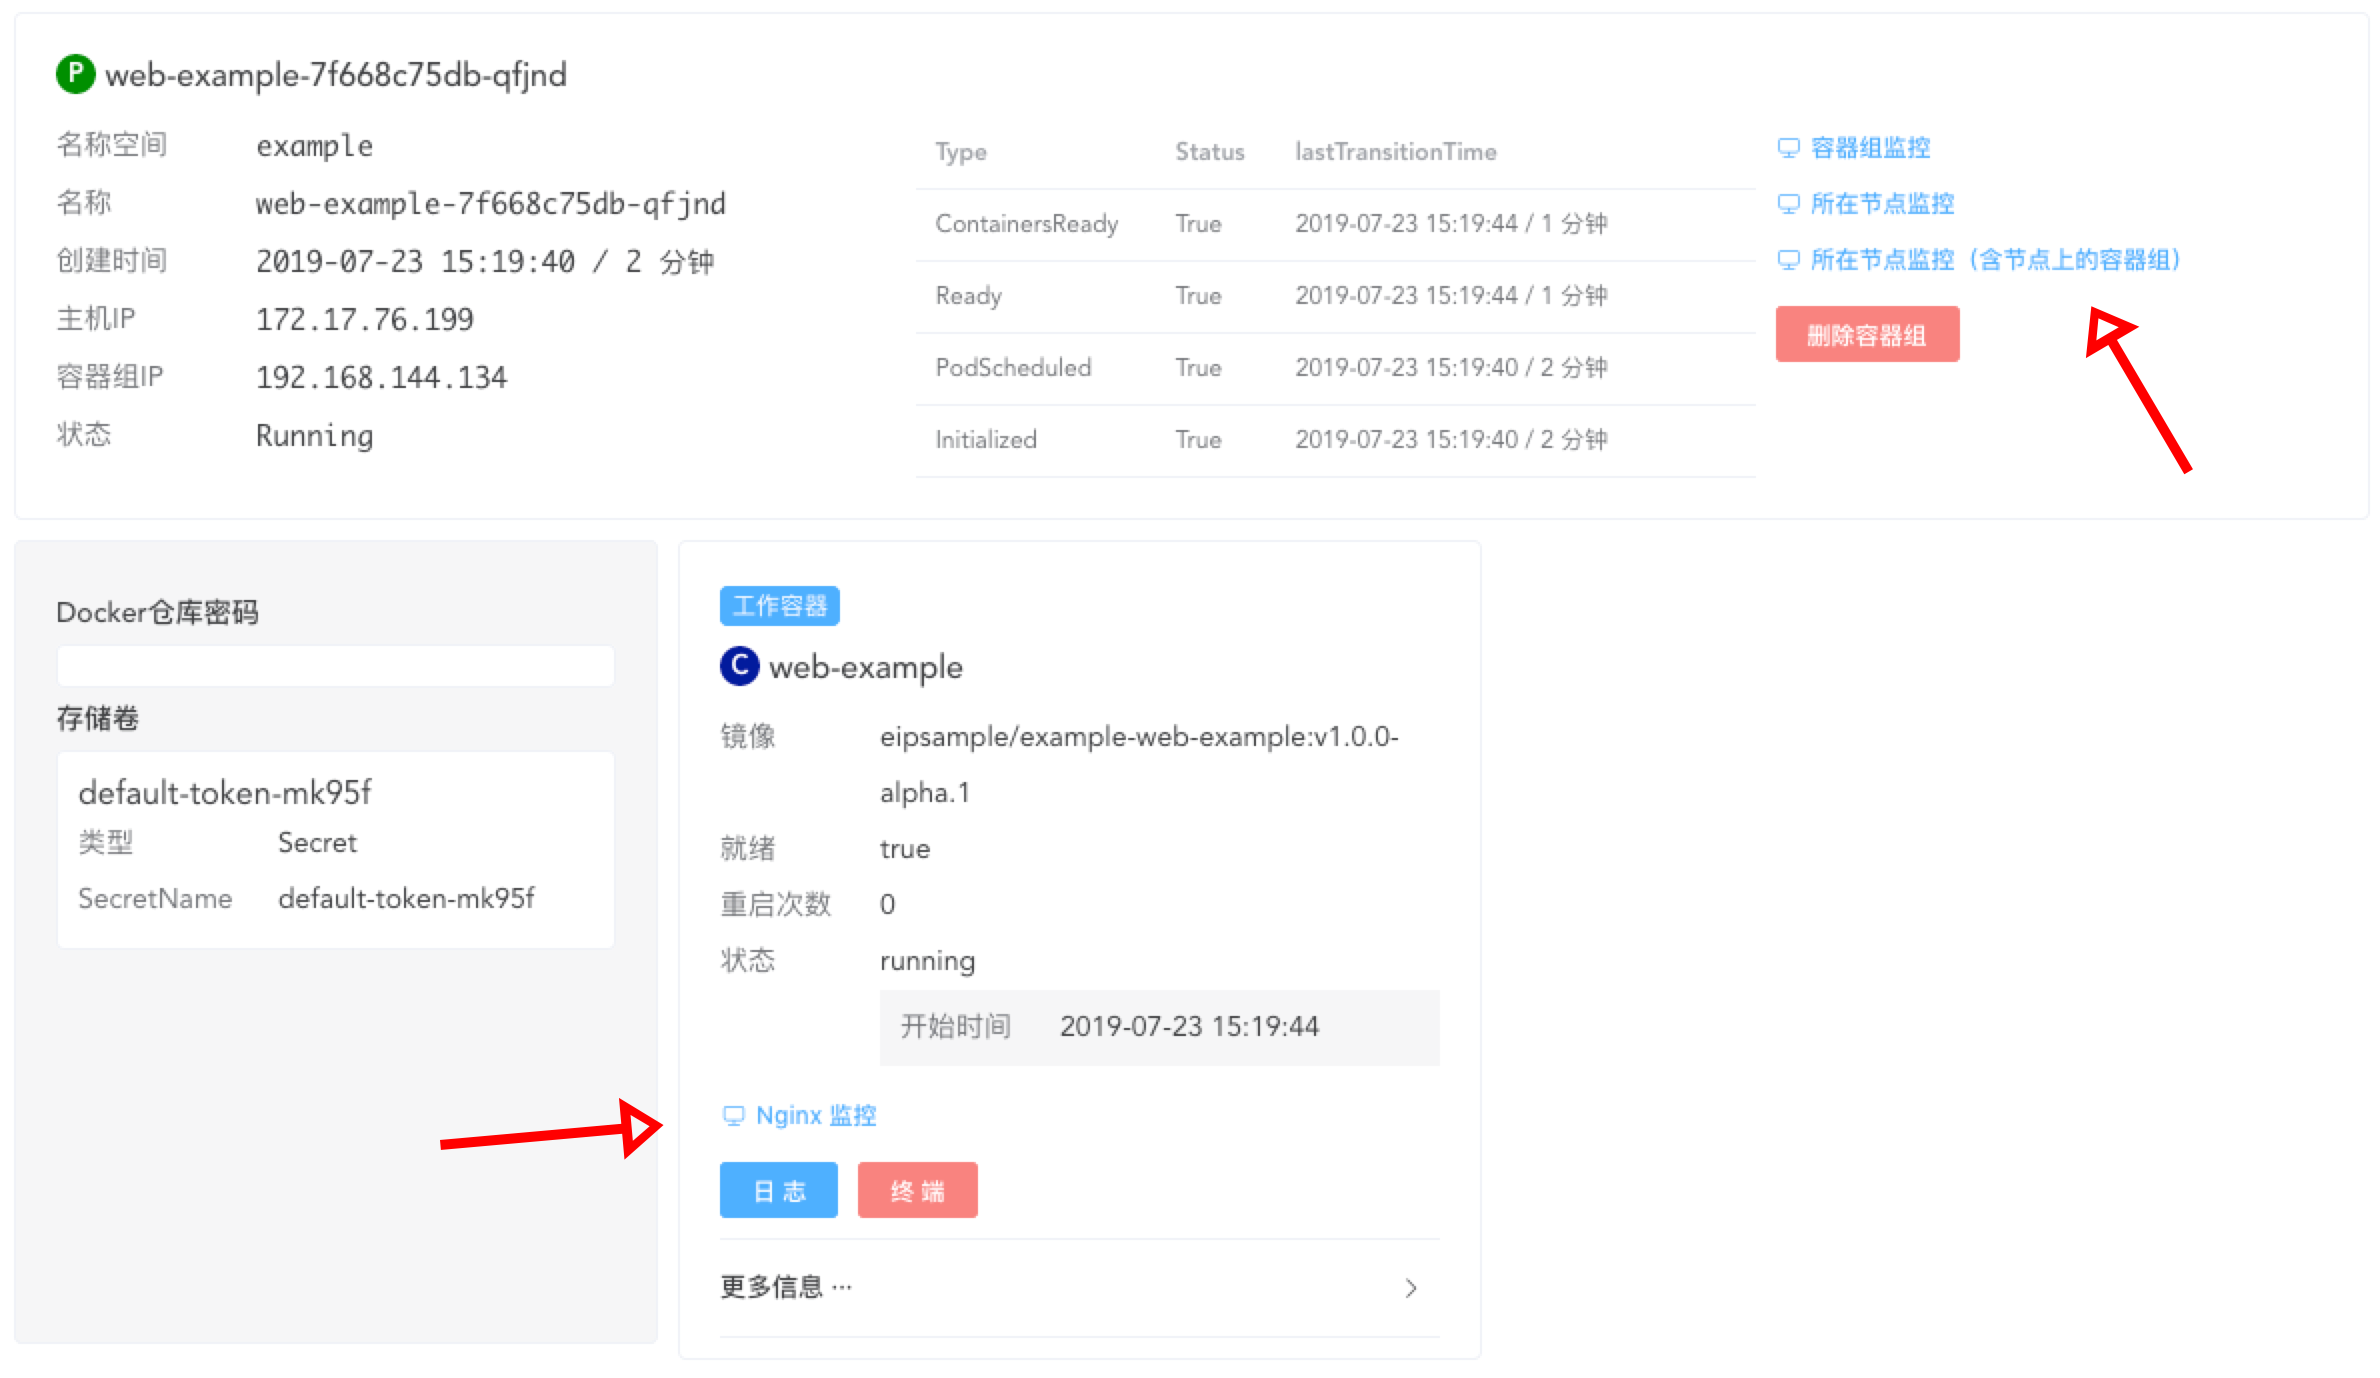The image size is (2380, 1378).
Task: Click the image eipsample/example-web-example value
Action: [1139, 765]
